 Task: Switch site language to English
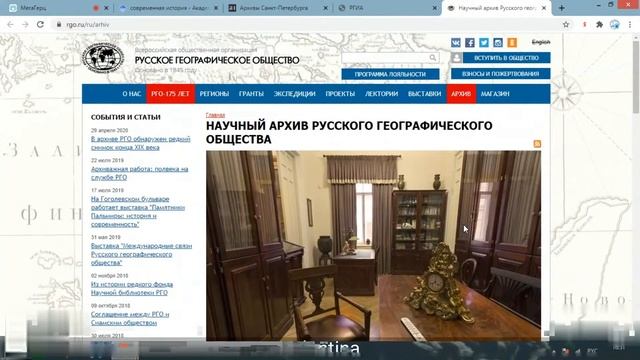coord(541,42)
